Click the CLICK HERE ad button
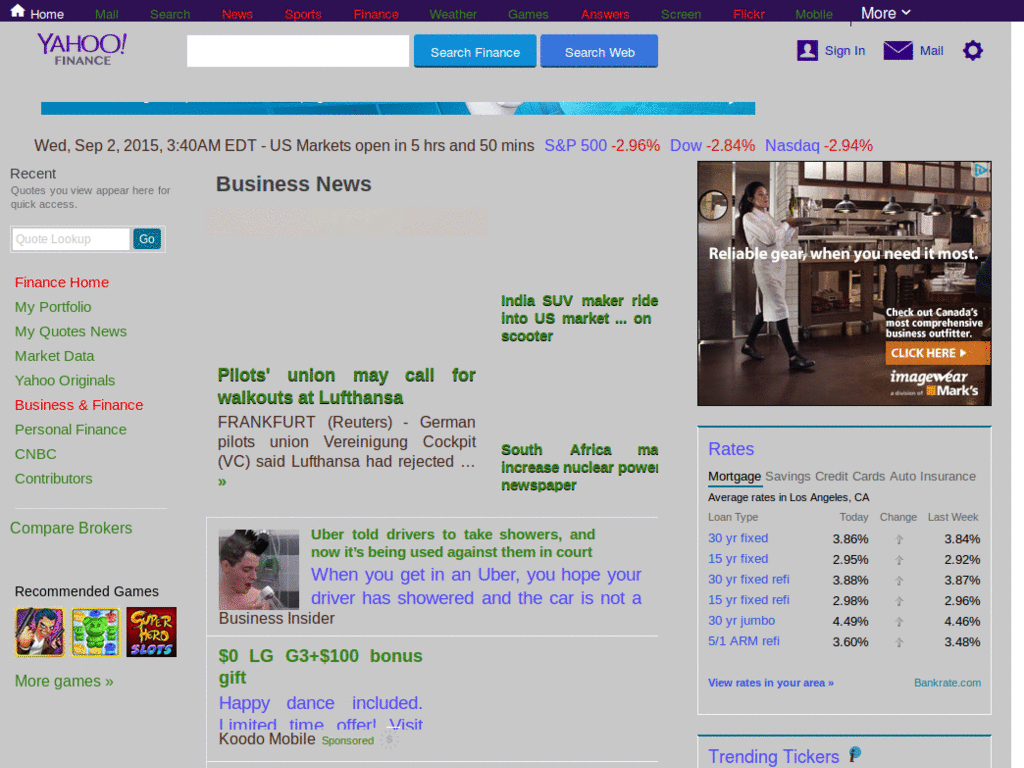Viewport: 1024px width, 768px height. point(937,353)
